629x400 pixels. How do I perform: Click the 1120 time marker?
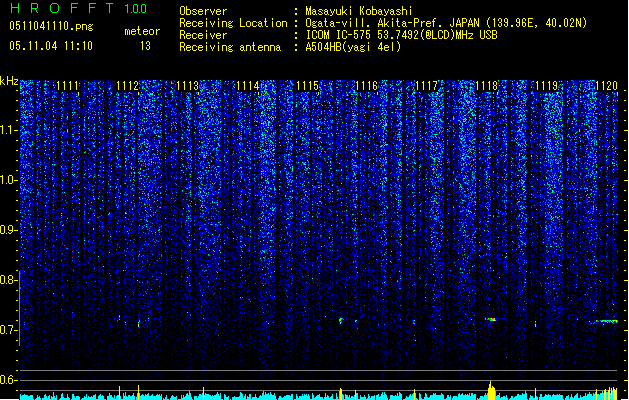point(607,86)
